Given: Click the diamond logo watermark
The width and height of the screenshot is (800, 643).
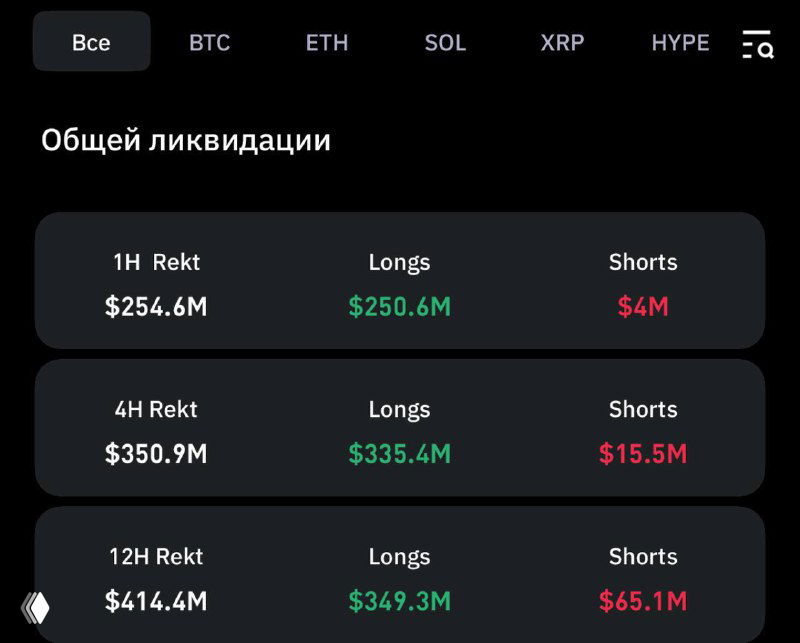Looking at the screenshot, I should 36,608.
